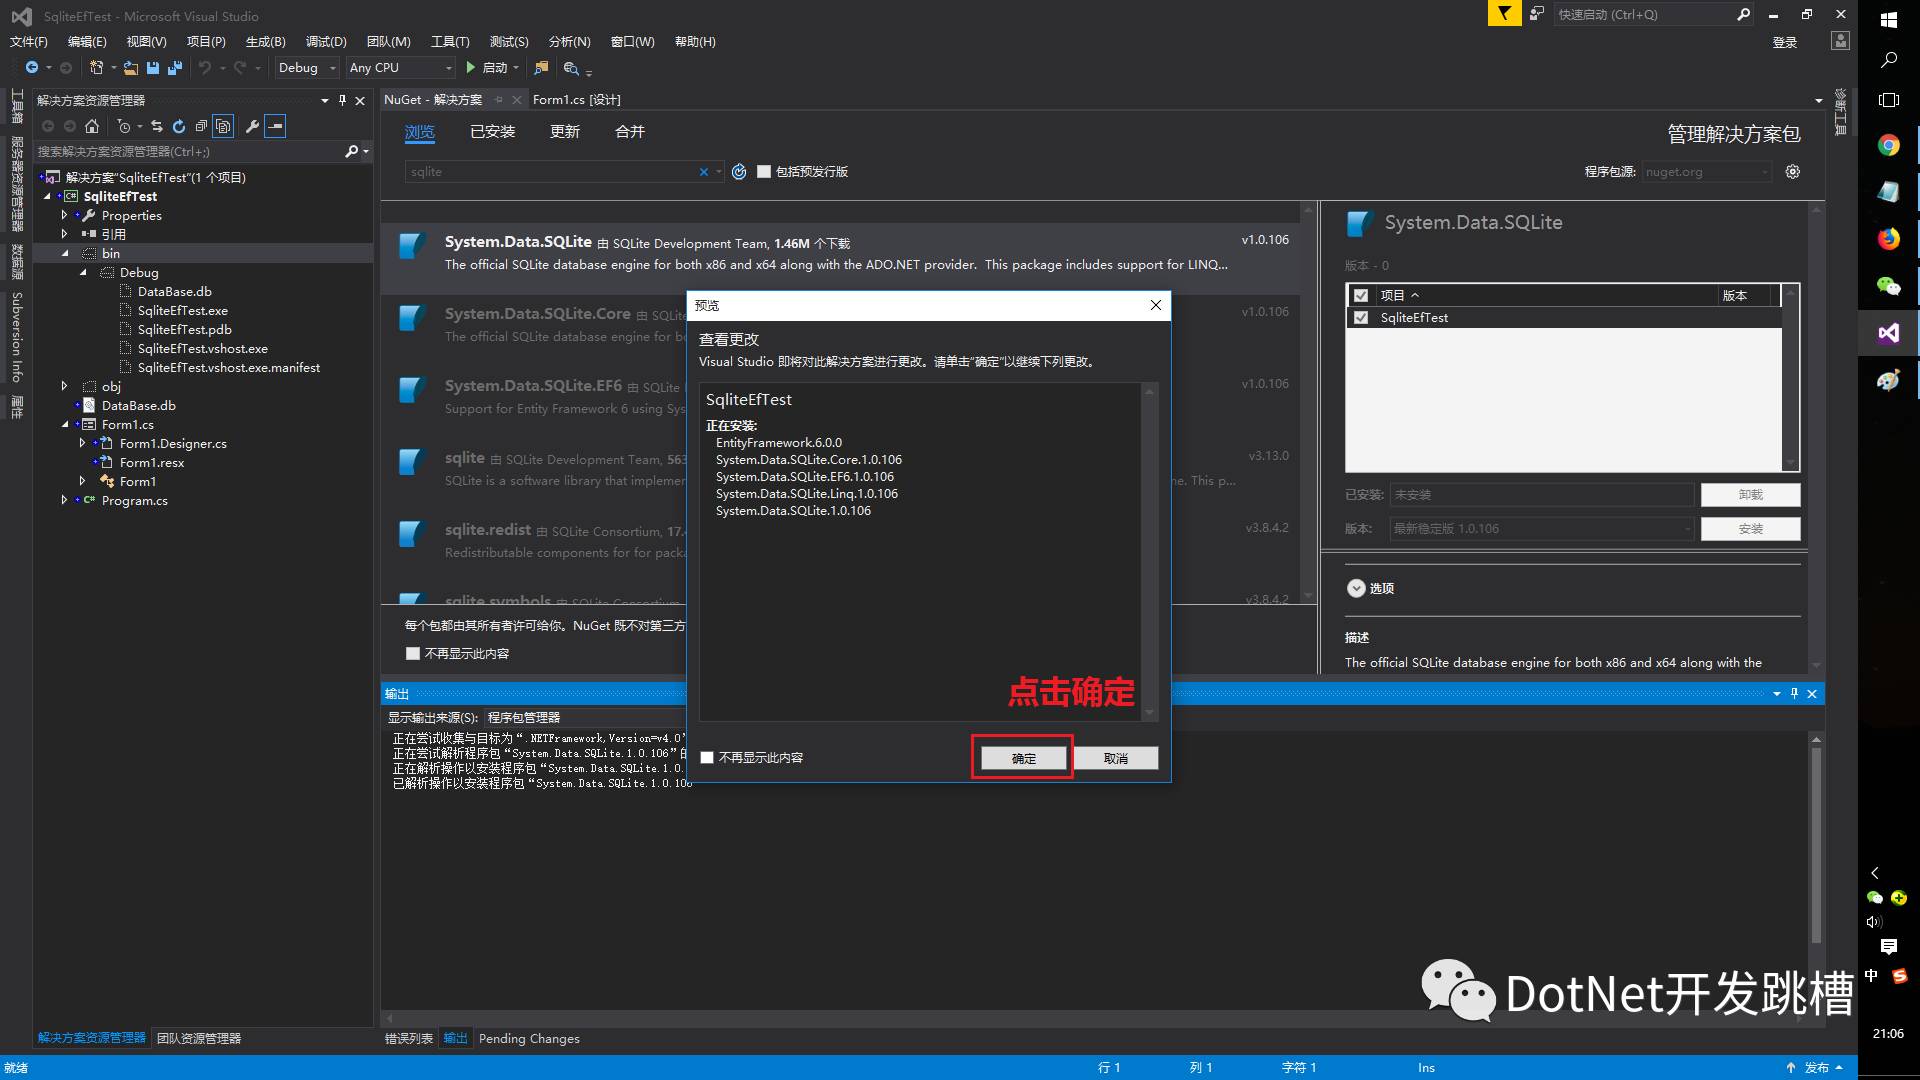The width and height of the screenshot is (1920, 1080).
Task: Click the Collapse All icon in Solution Explorer
Action: pyautogui.click(x=201, y=126)
